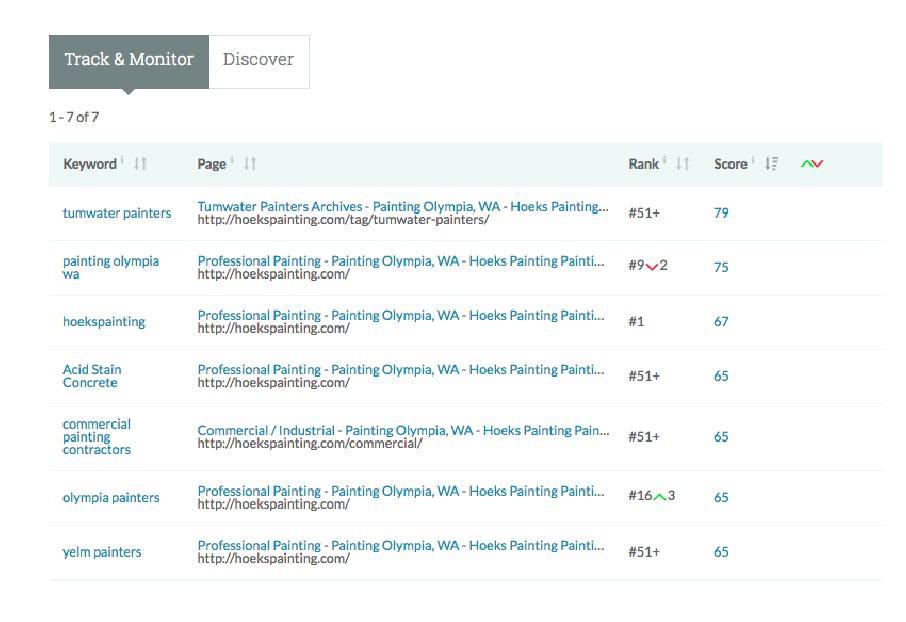The width and height of the screenshot is (906, 622).
Task: Select the Track & Monitor tab
Action: click(x=129, y=60)
